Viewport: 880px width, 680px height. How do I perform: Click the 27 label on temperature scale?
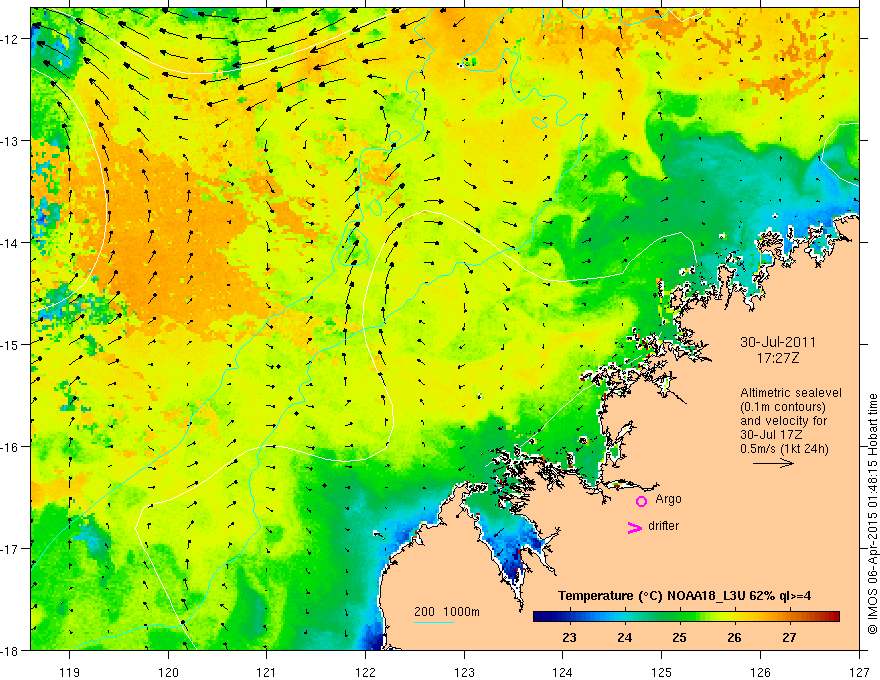tap(789, 638)
